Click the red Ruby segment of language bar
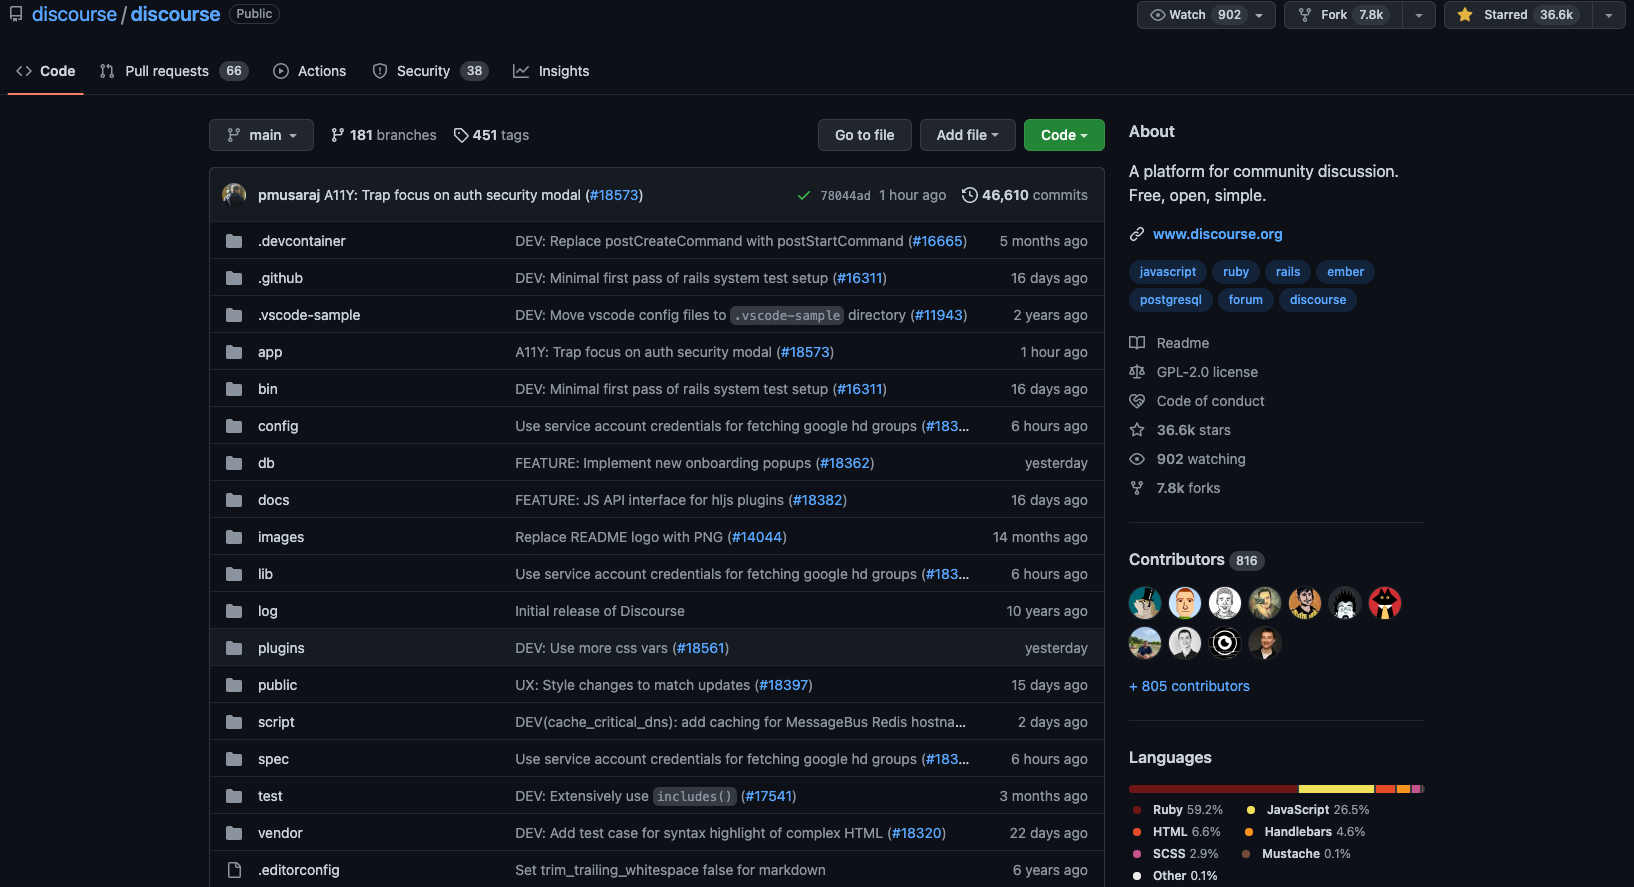The width and height of the screenshot is (1634, 887). point(1213,789)
